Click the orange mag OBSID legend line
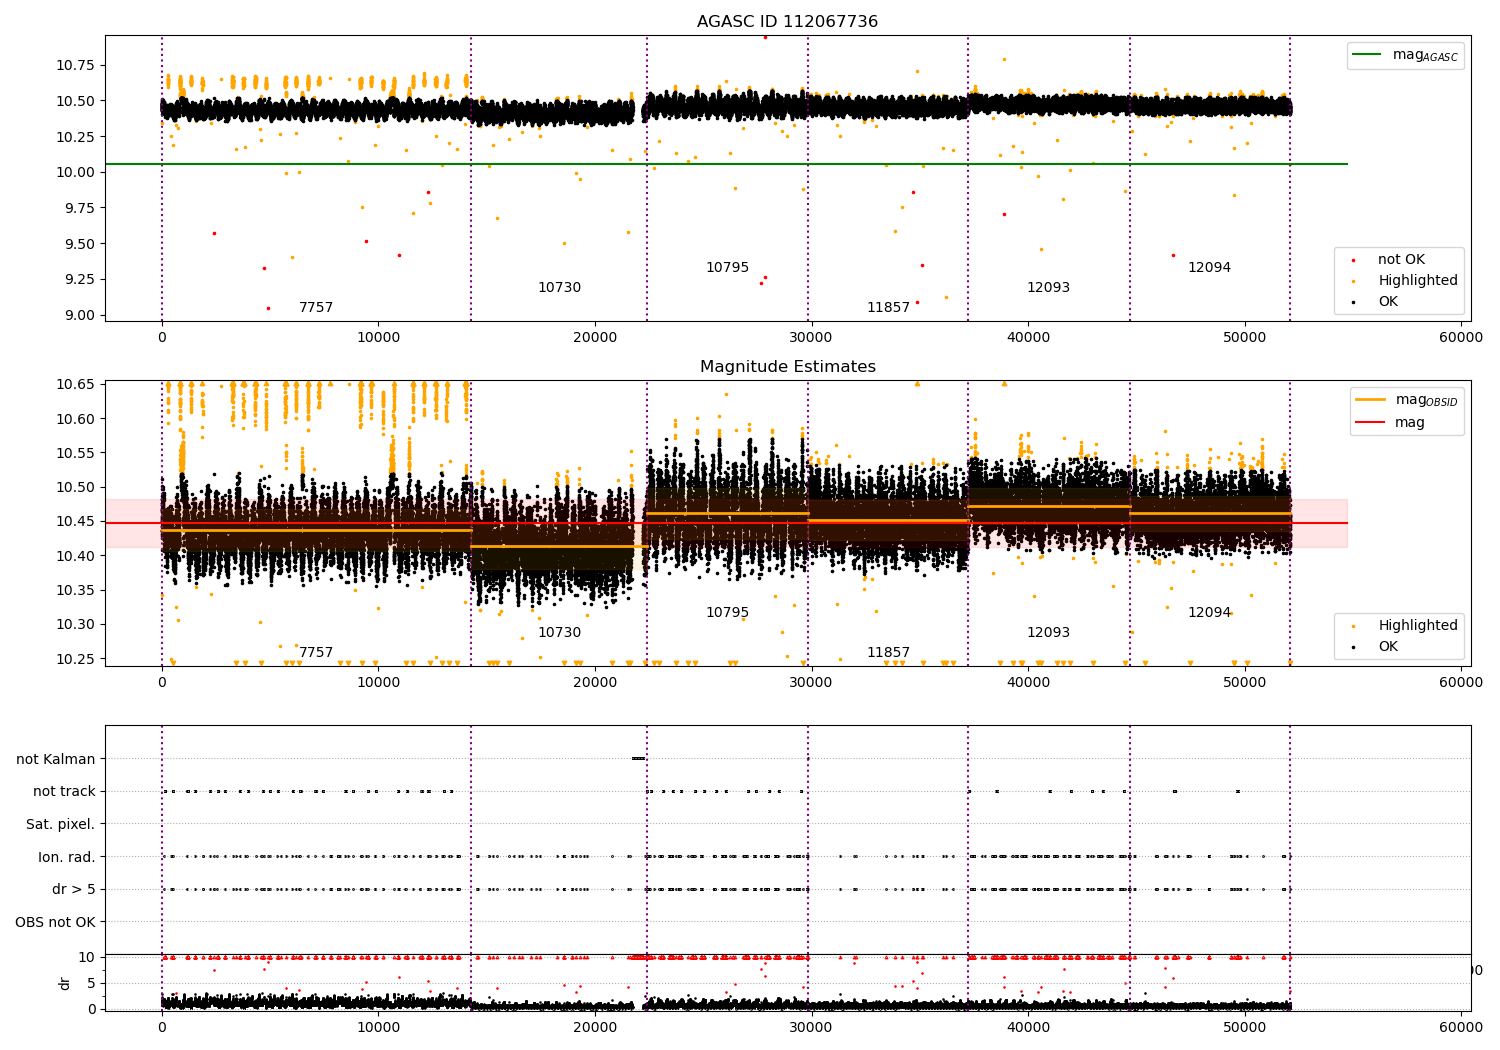 coord(1370,399)
